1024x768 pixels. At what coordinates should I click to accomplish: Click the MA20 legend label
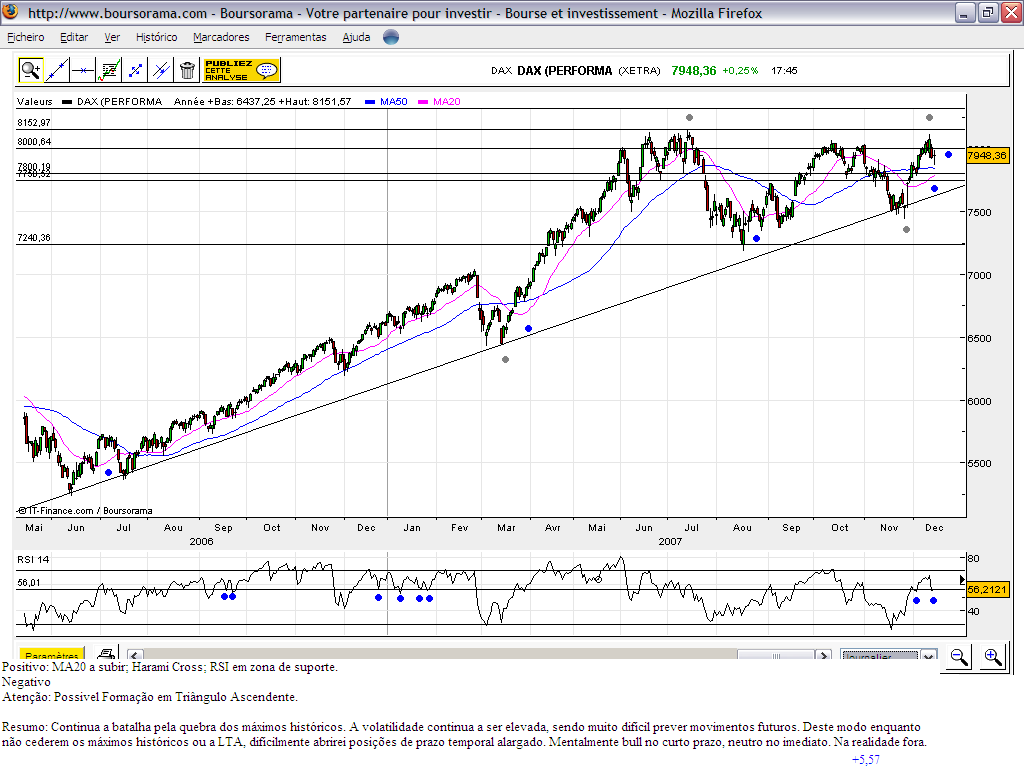tap(447, 101)
